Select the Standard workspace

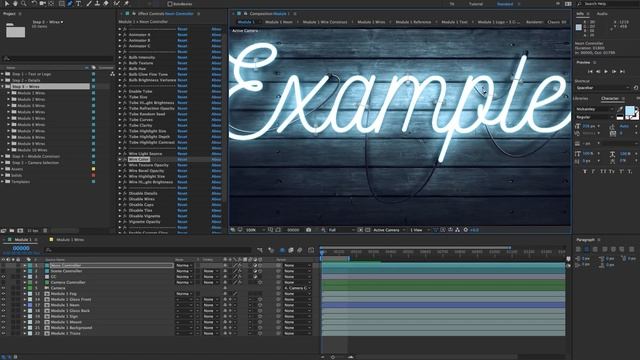pos(505,4)
